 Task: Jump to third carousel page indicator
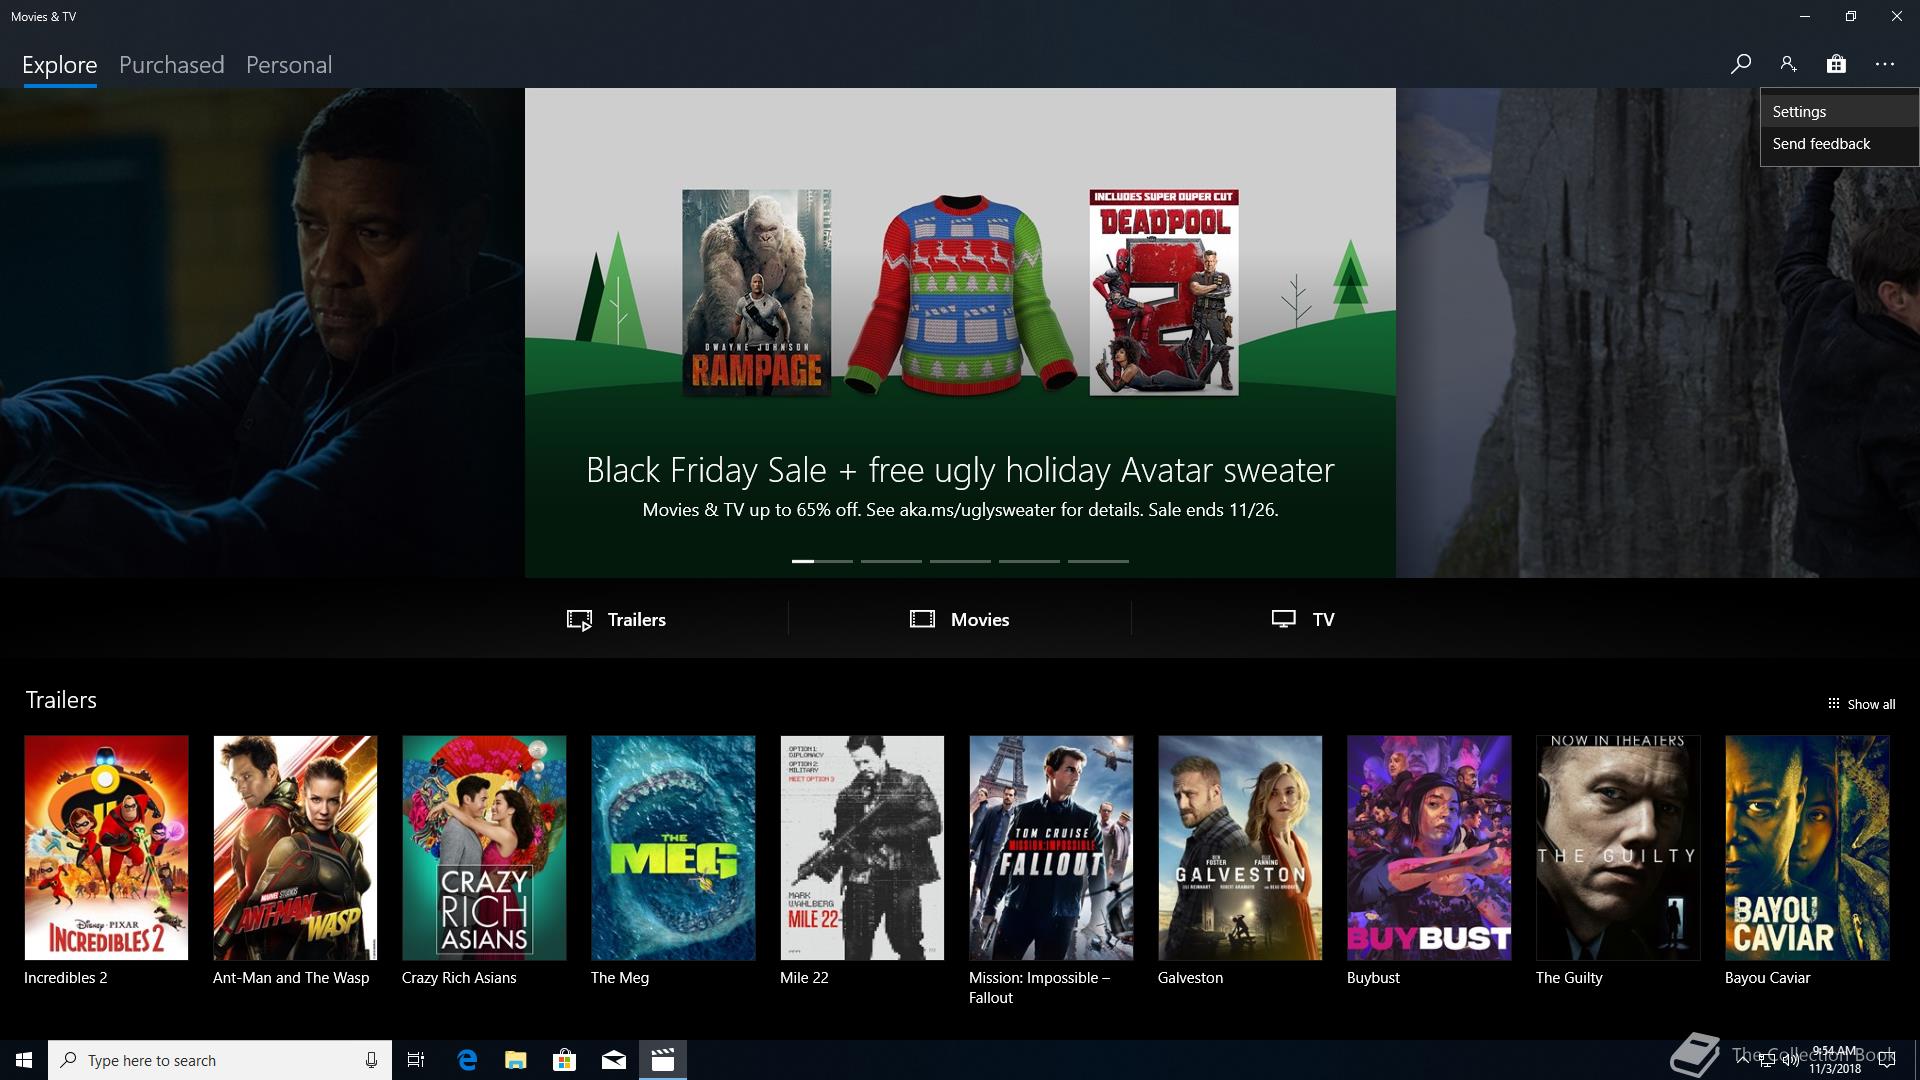(960, 561)
